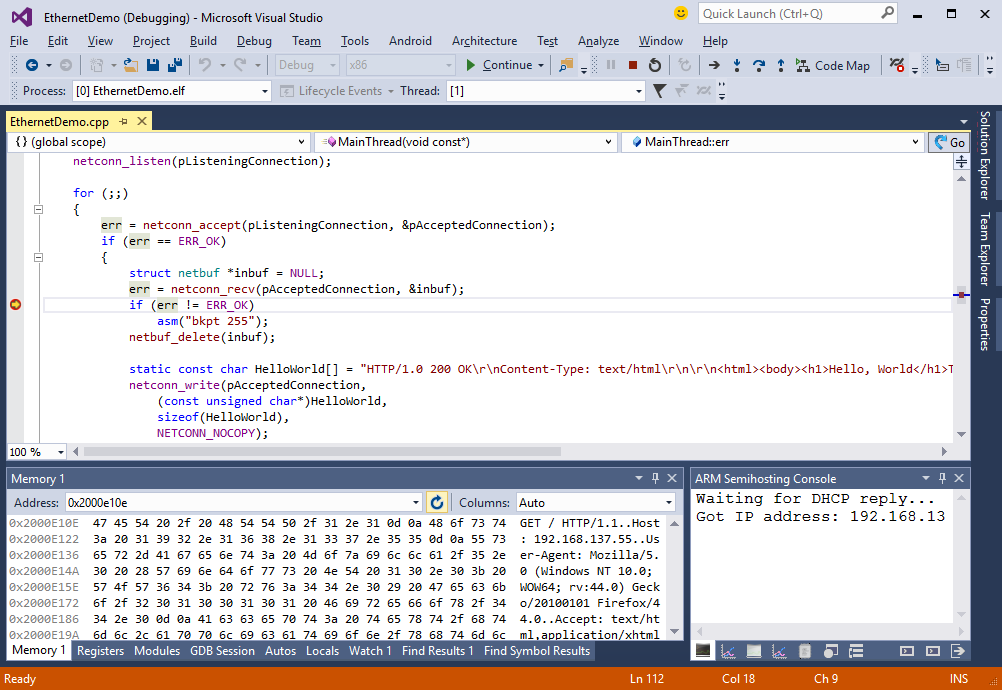The height and width of the screenshot is (690, 1002).
Task: Click the Step Out icon
Action: [780, 65]
